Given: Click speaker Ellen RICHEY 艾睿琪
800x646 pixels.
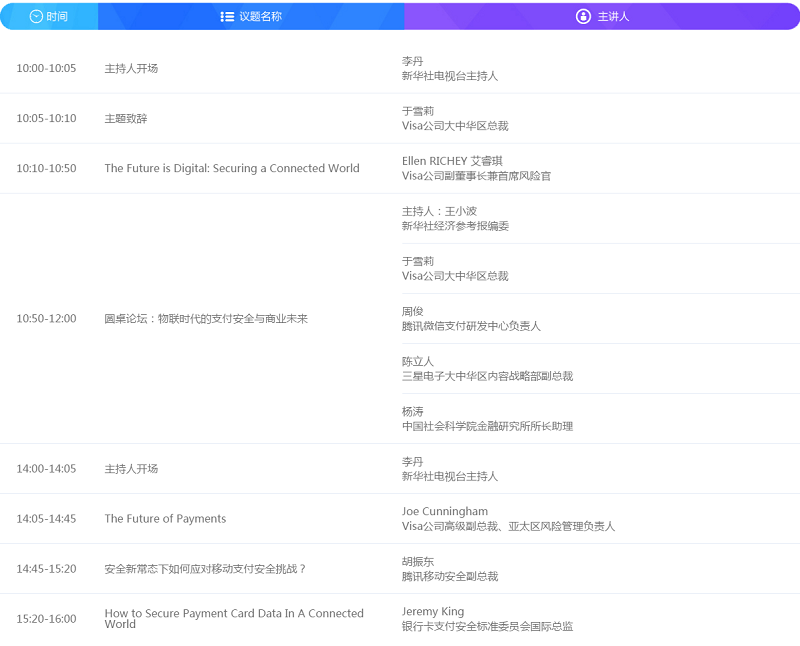Looking at the screenshot, I should point(452,161).
